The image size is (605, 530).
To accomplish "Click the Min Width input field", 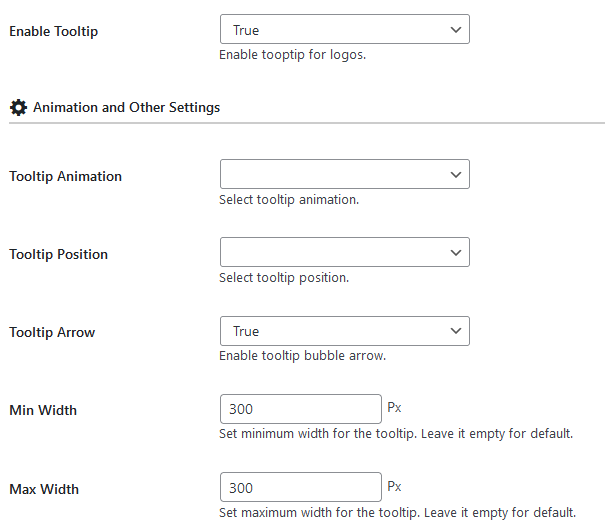I will (300, 409).
